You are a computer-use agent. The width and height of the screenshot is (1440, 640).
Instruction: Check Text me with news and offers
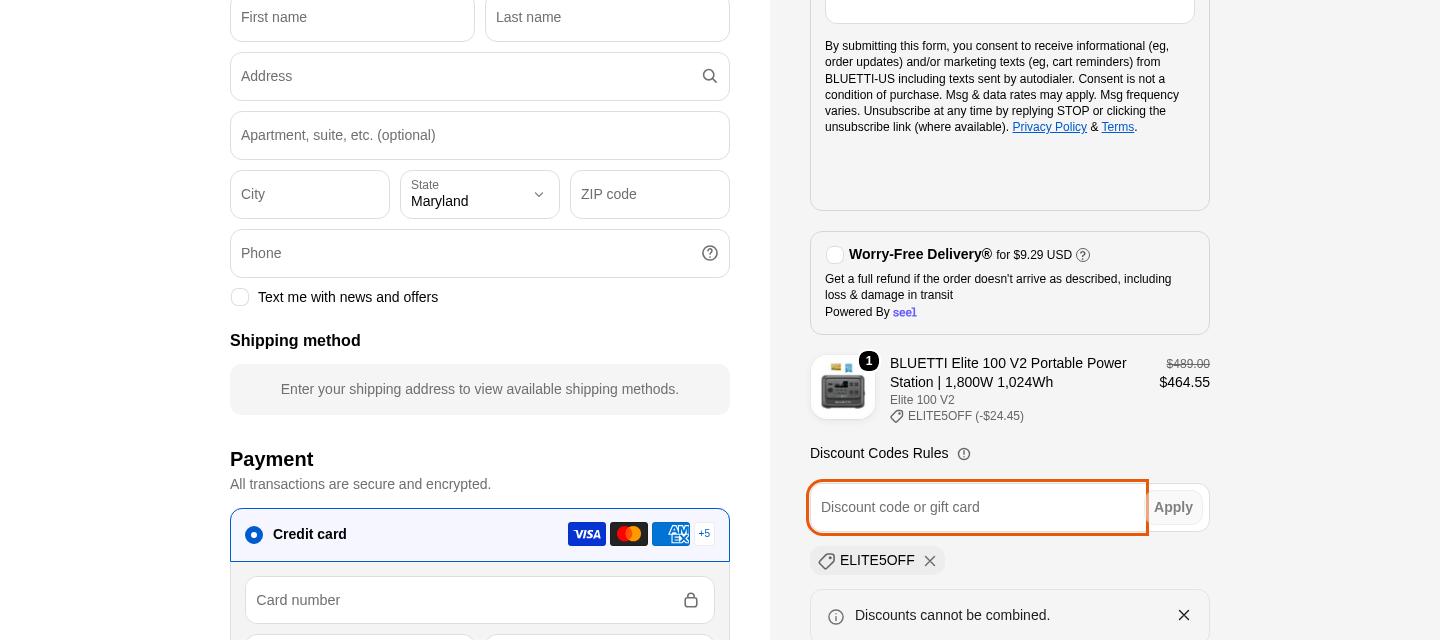(240, 297)
